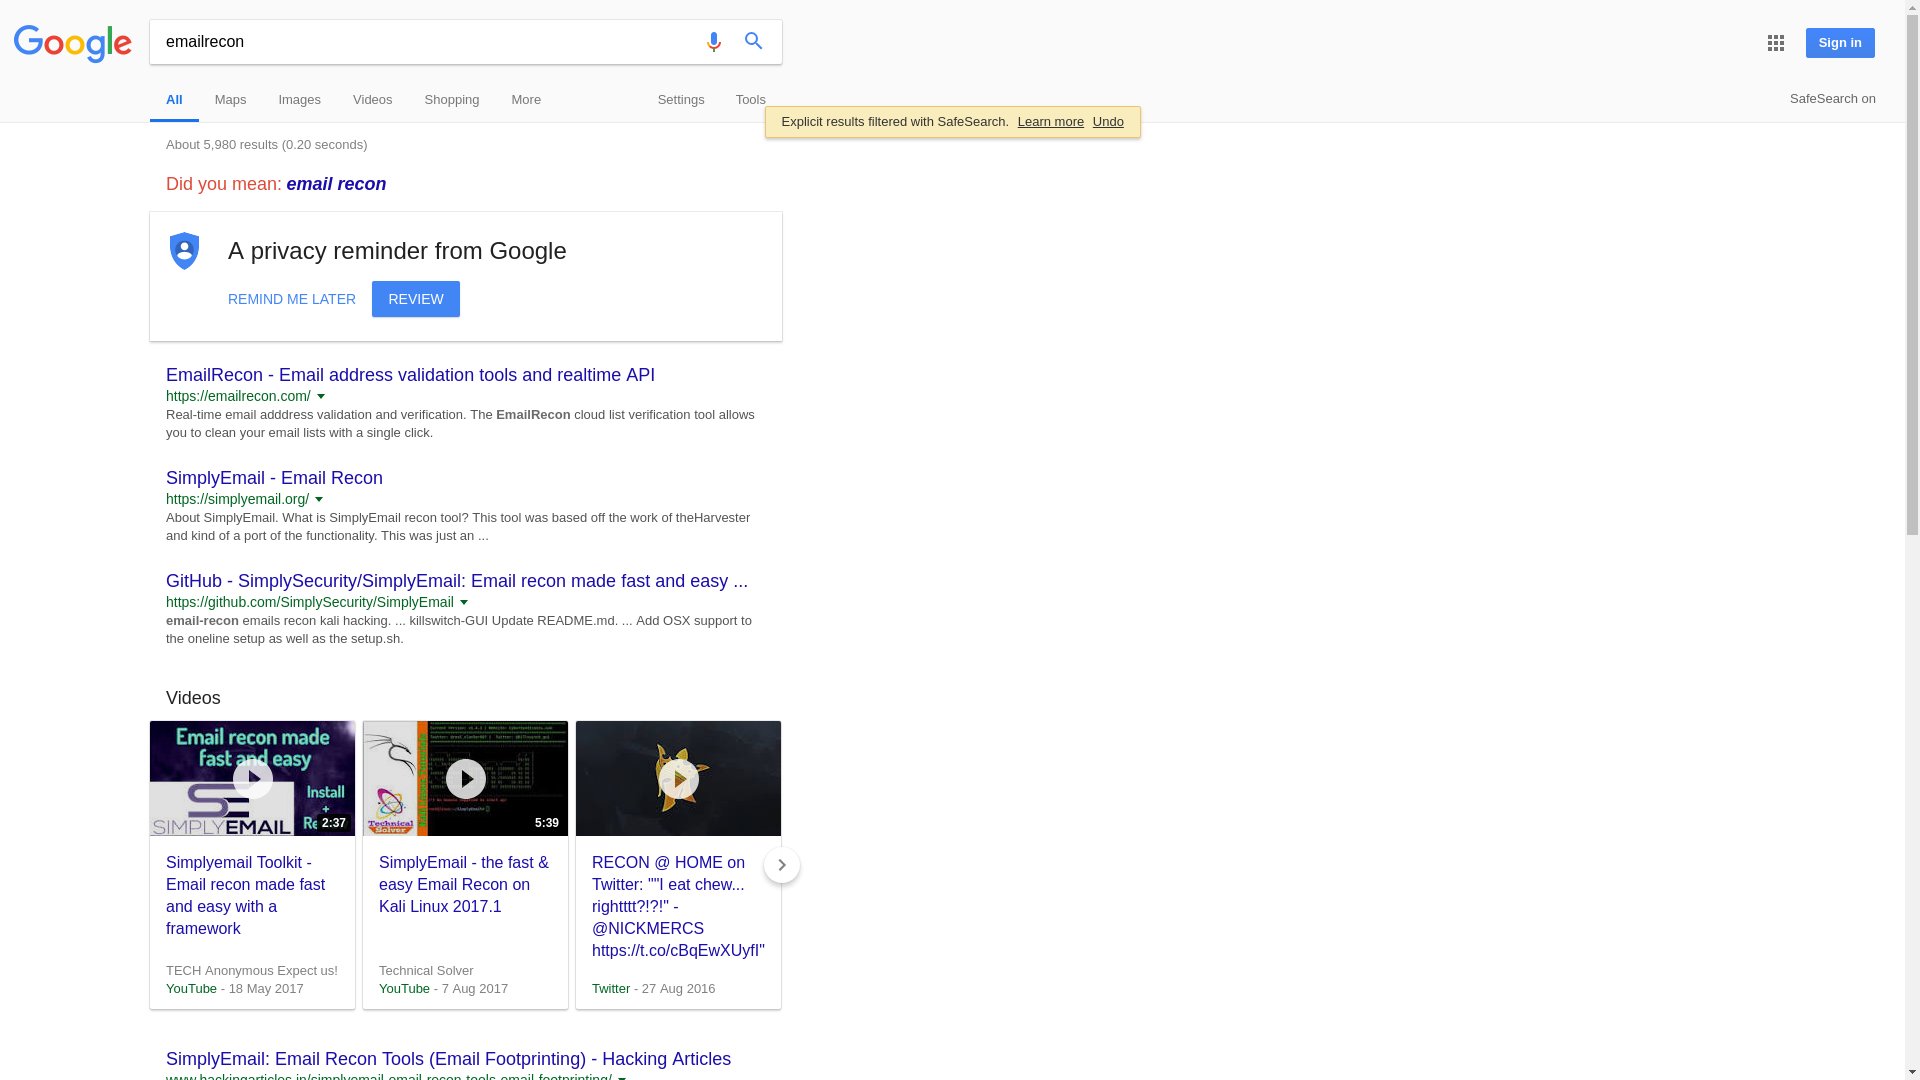Viewport: 1920px width, 1080px height.
Task: Open the RECON @ HOME on Twitter title
Action: (678, 907)
